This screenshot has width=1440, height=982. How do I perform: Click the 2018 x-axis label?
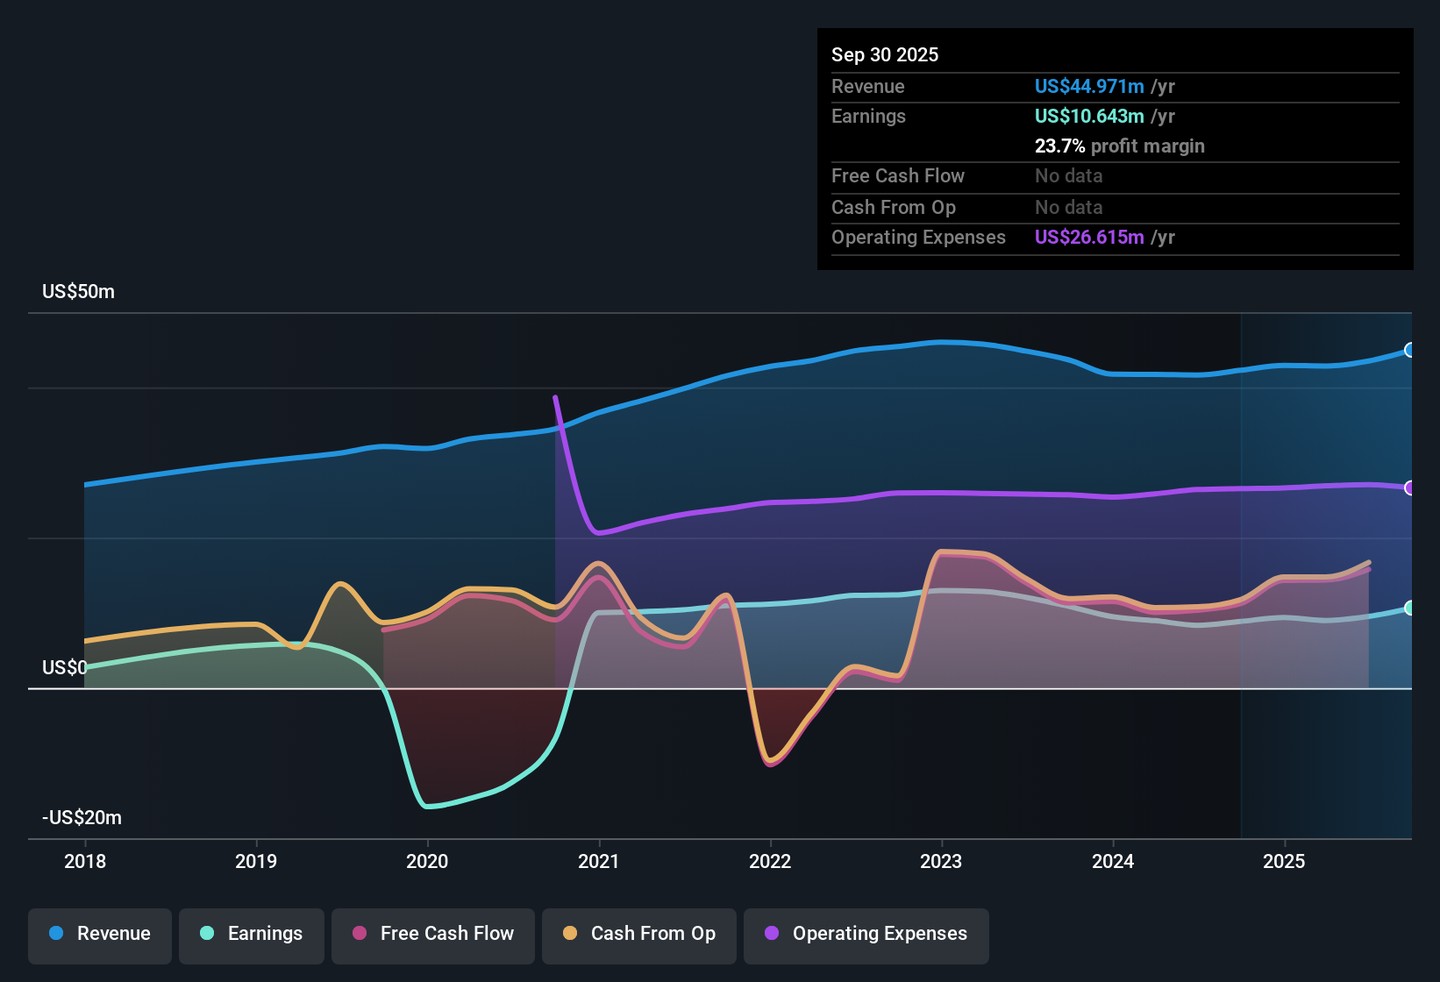pyautogui.click(x=85, y=861)
